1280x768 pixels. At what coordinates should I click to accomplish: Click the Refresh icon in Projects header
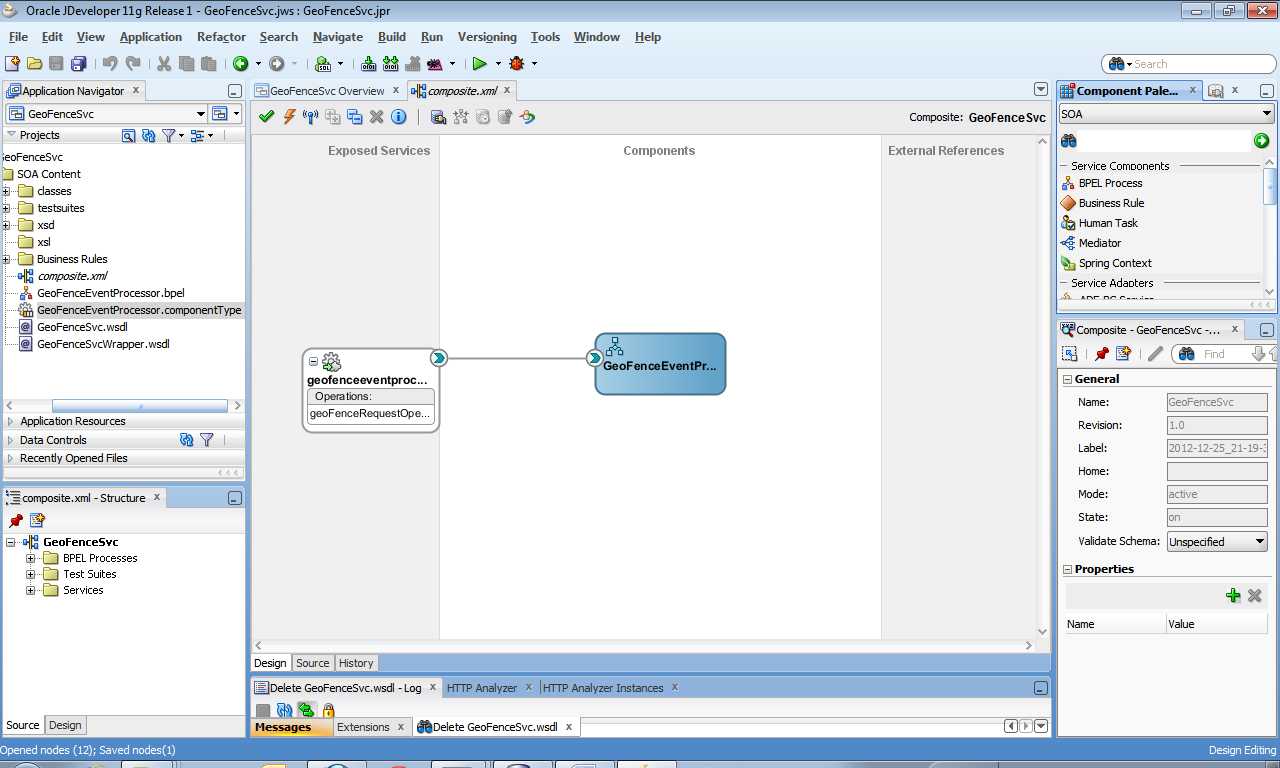tap(148, 135)
